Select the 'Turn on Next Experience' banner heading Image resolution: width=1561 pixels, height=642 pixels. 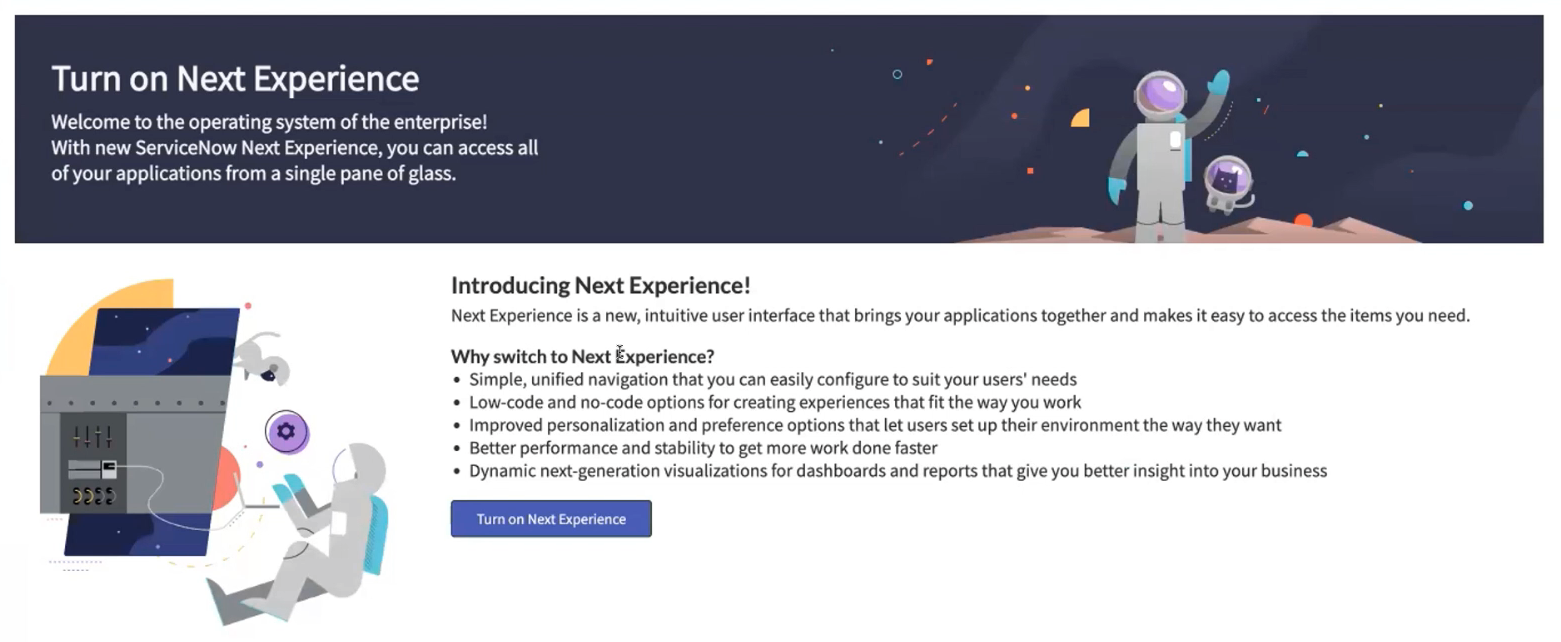(235, 78)
